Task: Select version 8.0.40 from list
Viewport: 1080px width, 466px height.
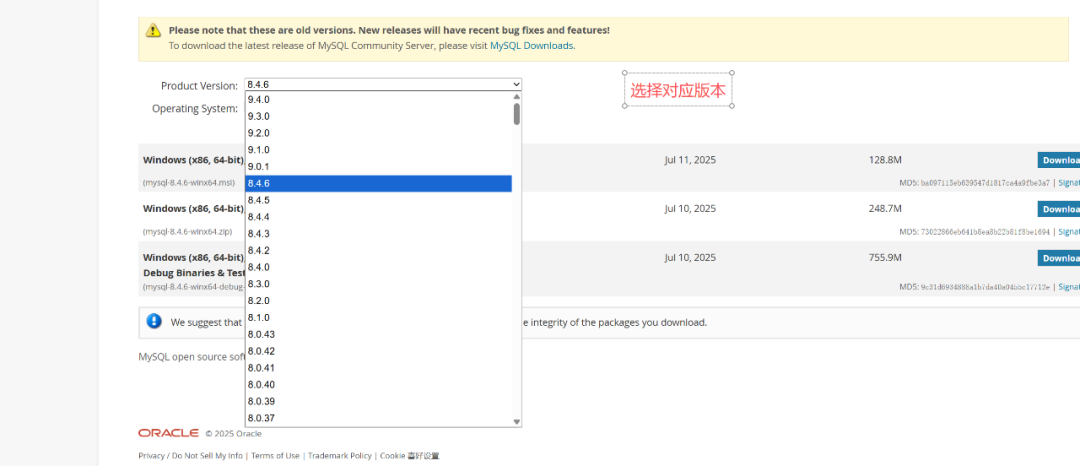Action: pyautogui.click(x=378, y=385)
